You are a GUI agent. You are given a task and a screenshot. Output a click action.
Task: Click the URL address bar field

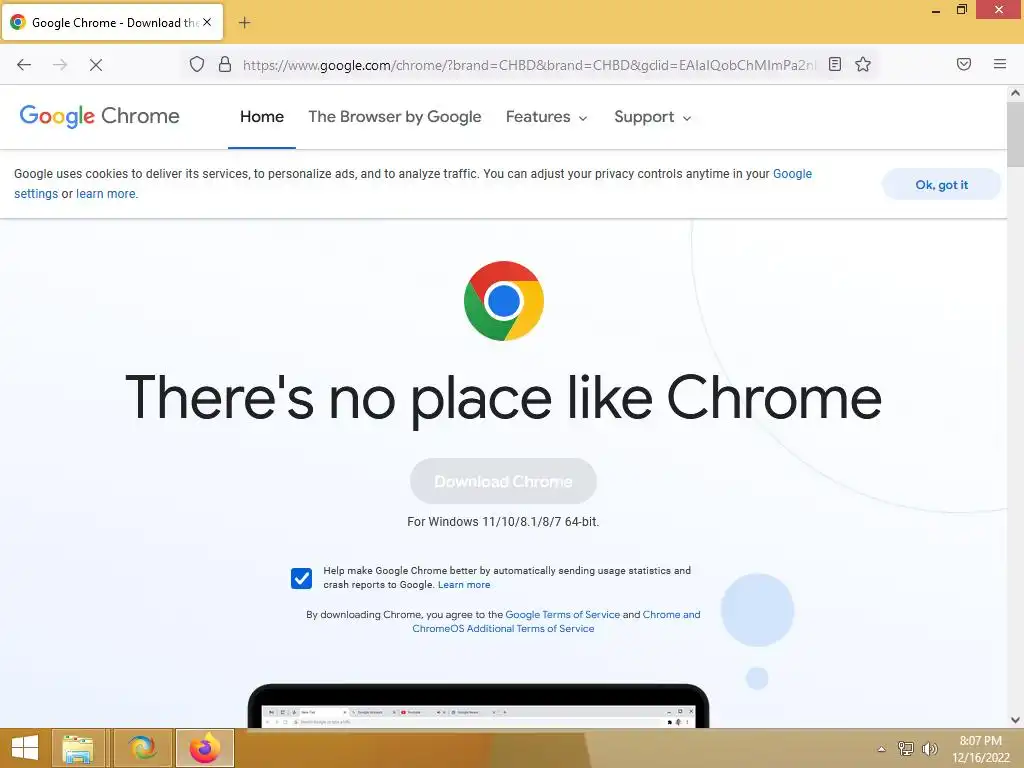[x=529, y=65]
